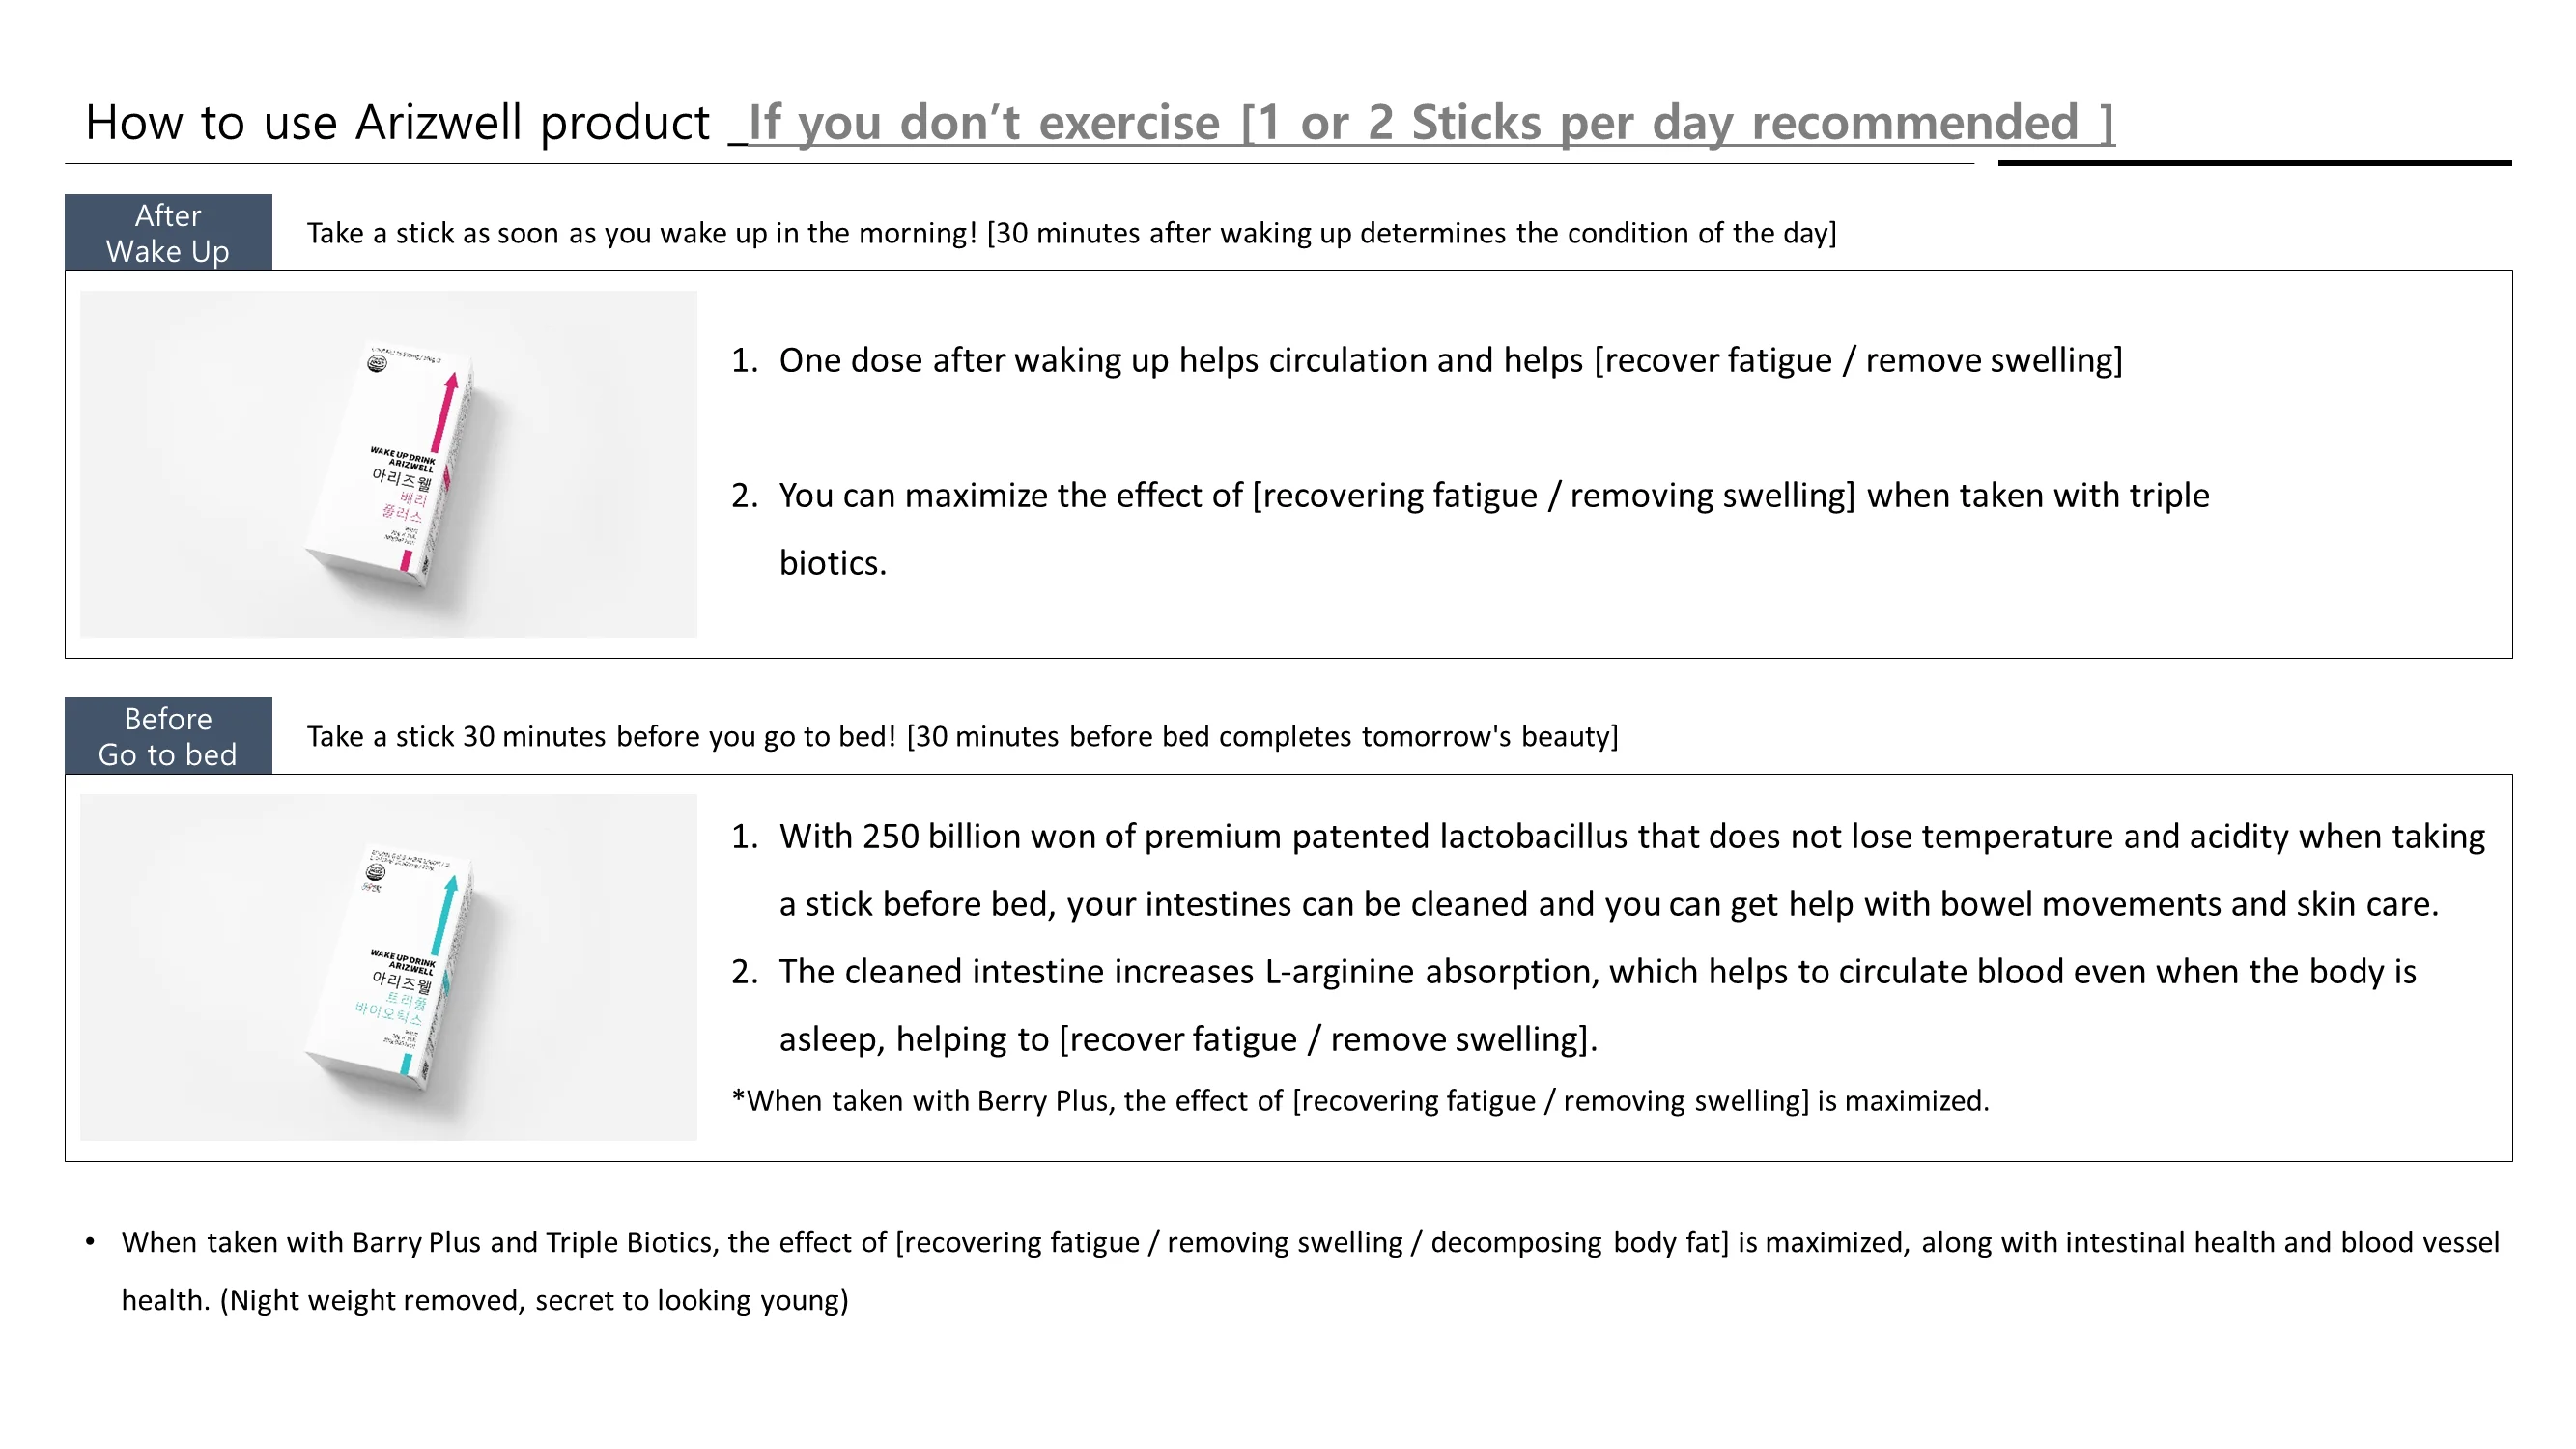Screen dimensions: 2576x1449
Task: Click the After Wake Up label box
Action: (168, 233)
